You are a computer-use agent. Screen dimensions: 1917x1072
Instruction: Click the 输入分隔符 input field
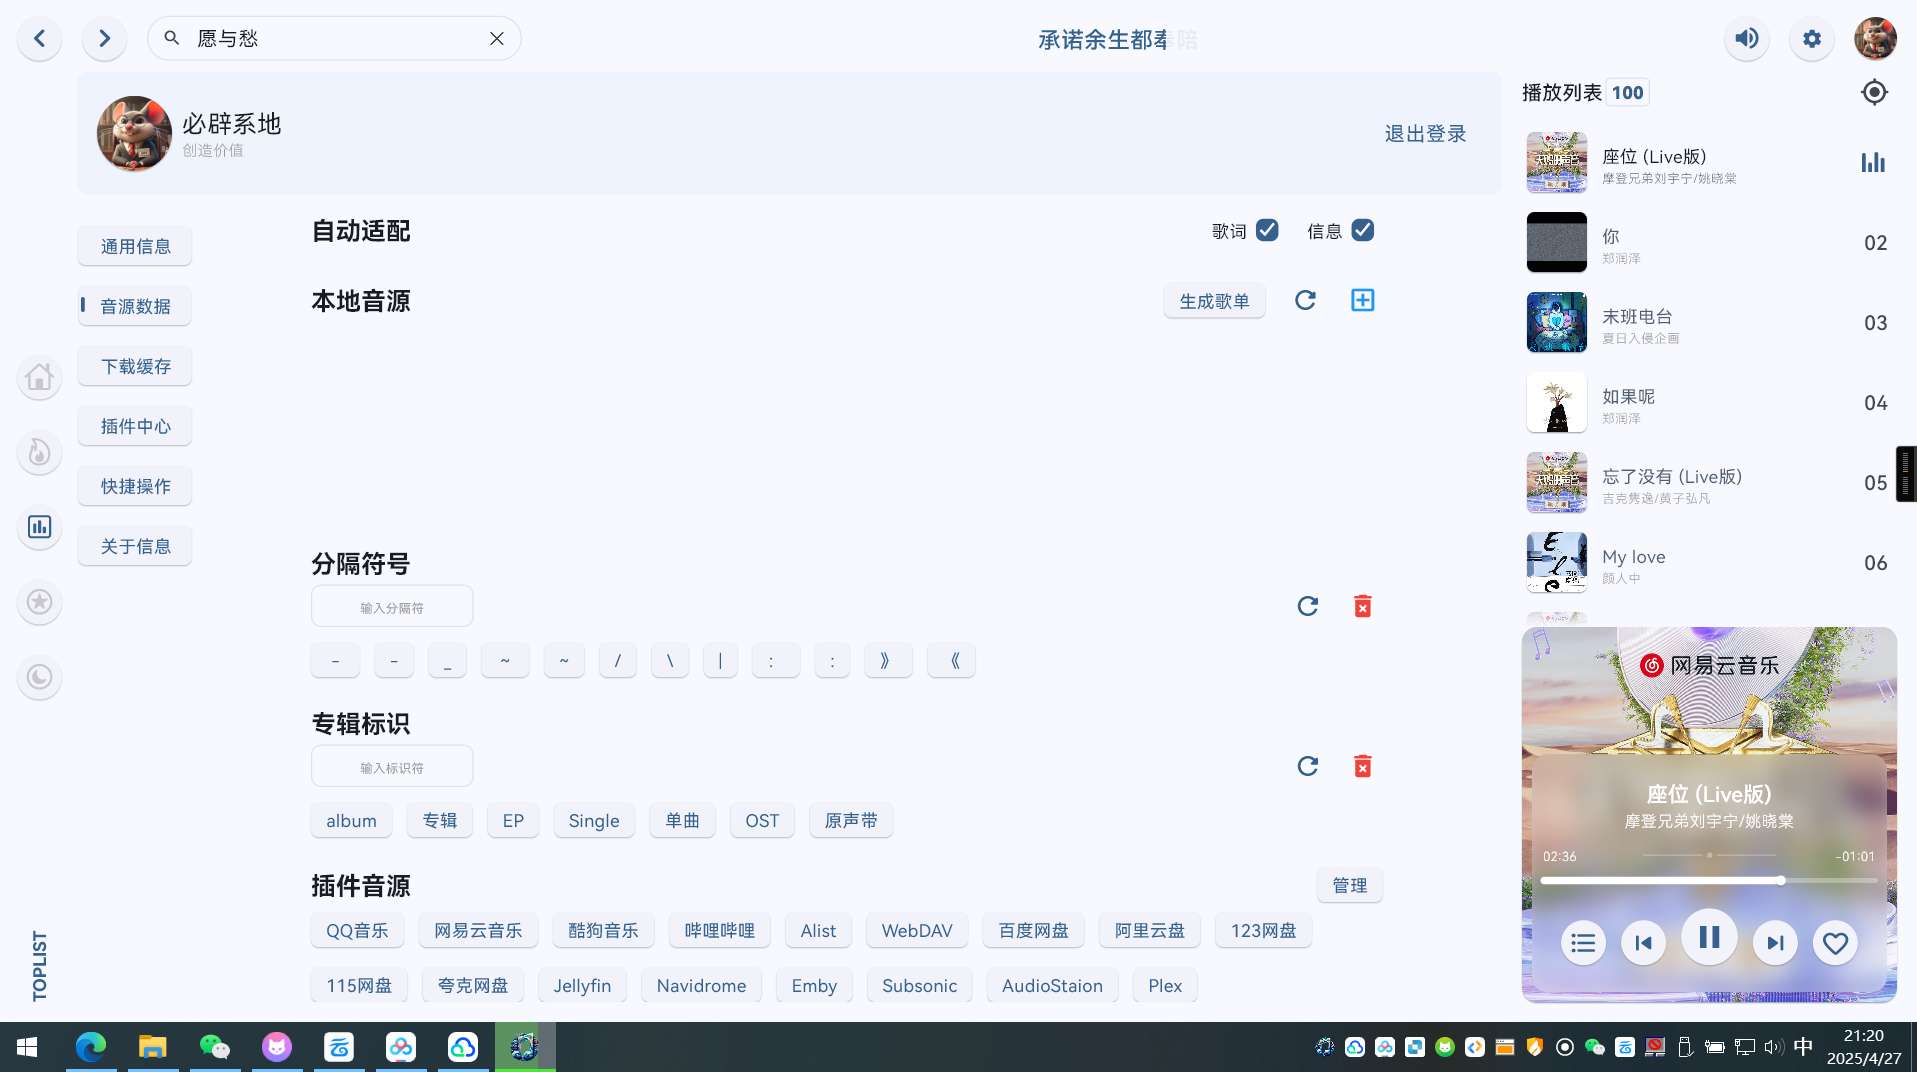392,607
